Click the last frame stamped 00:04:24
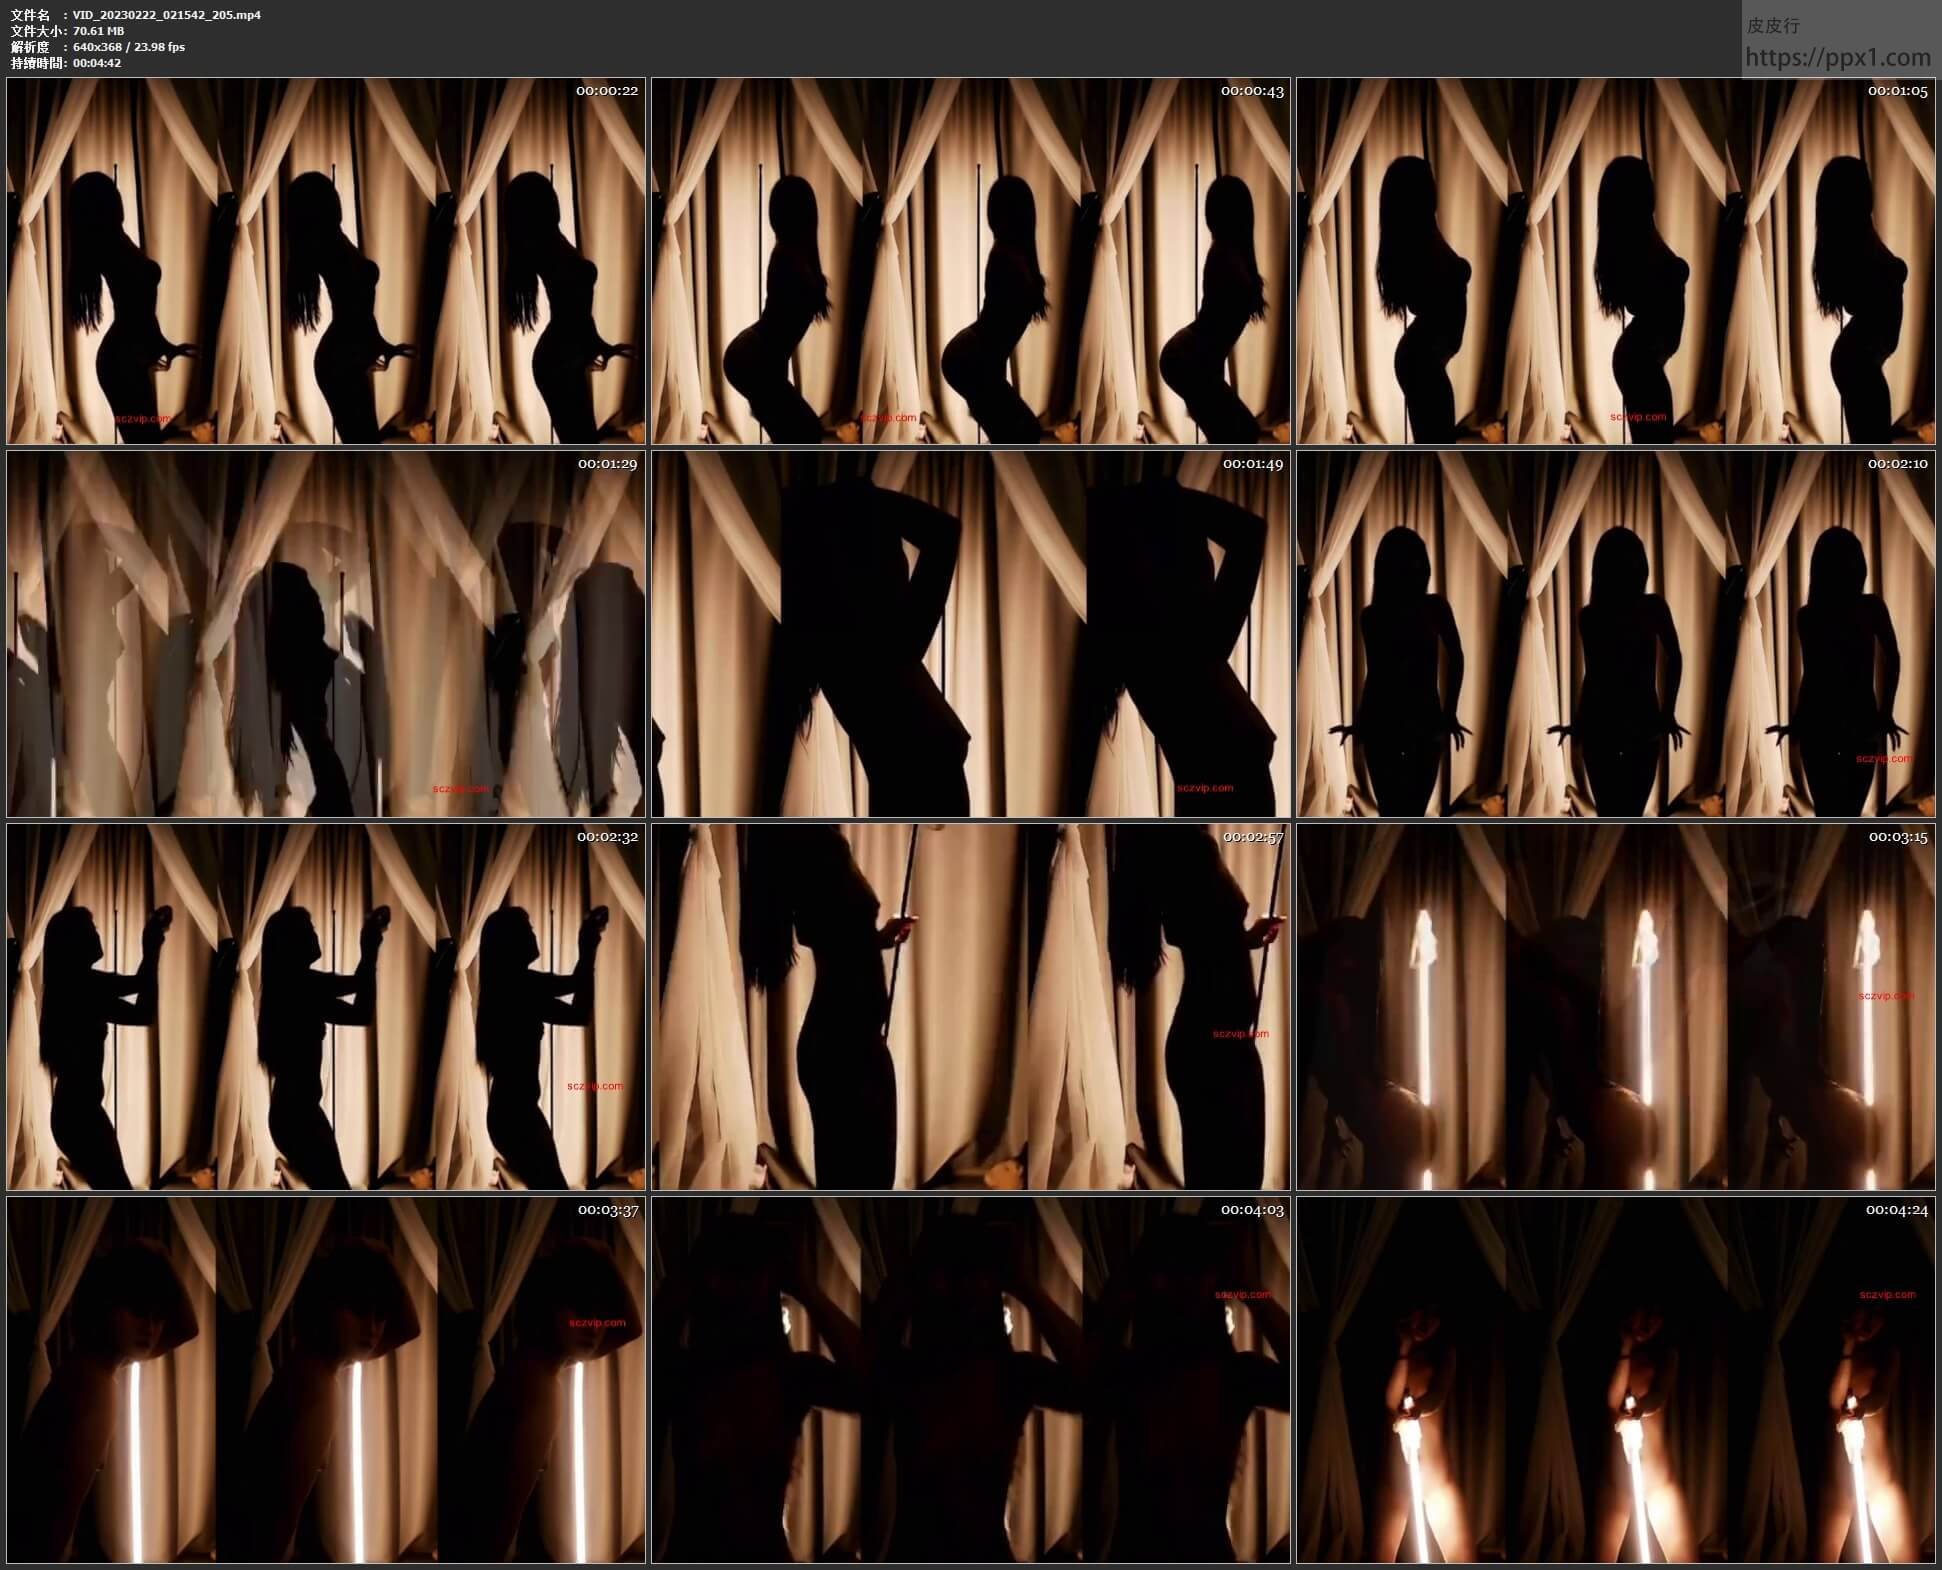Viewport: 1942px width, 1570px height. (1616, 1380)
